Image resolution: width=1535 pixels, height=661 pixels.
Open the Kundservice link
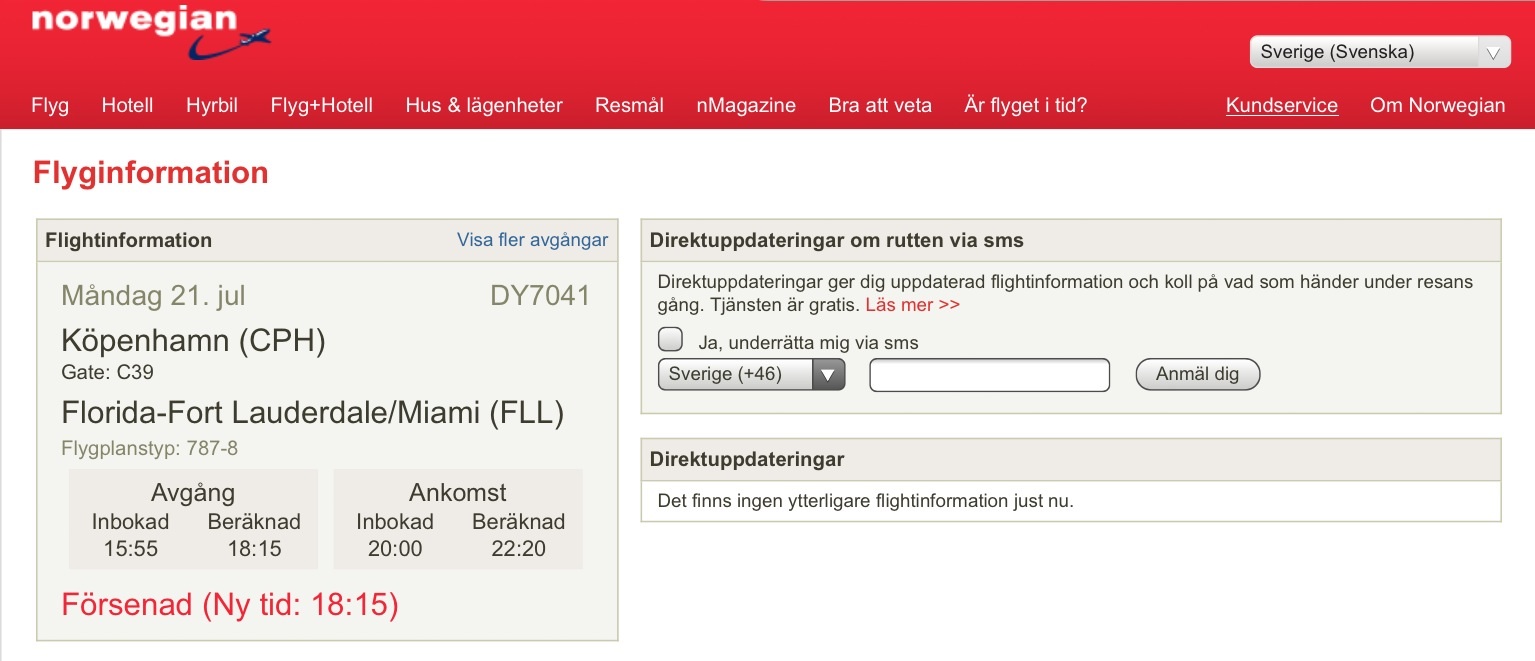(1282, 105)
